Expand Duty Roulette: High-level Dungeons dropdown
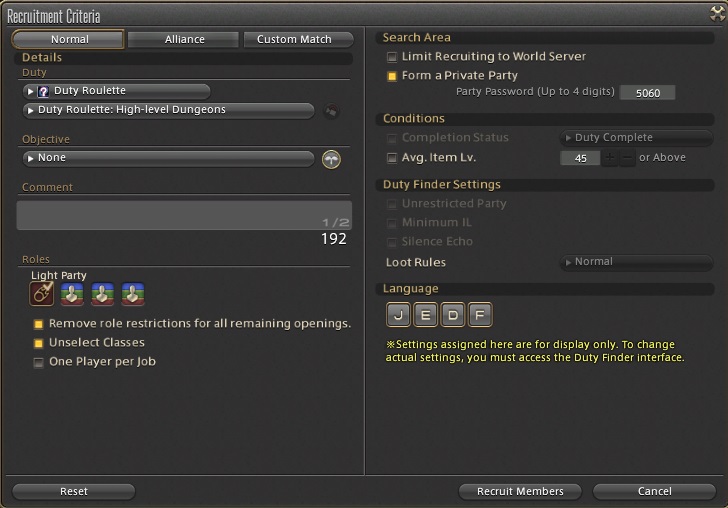This screenshot has width=728, height=508. pos(169,111)
